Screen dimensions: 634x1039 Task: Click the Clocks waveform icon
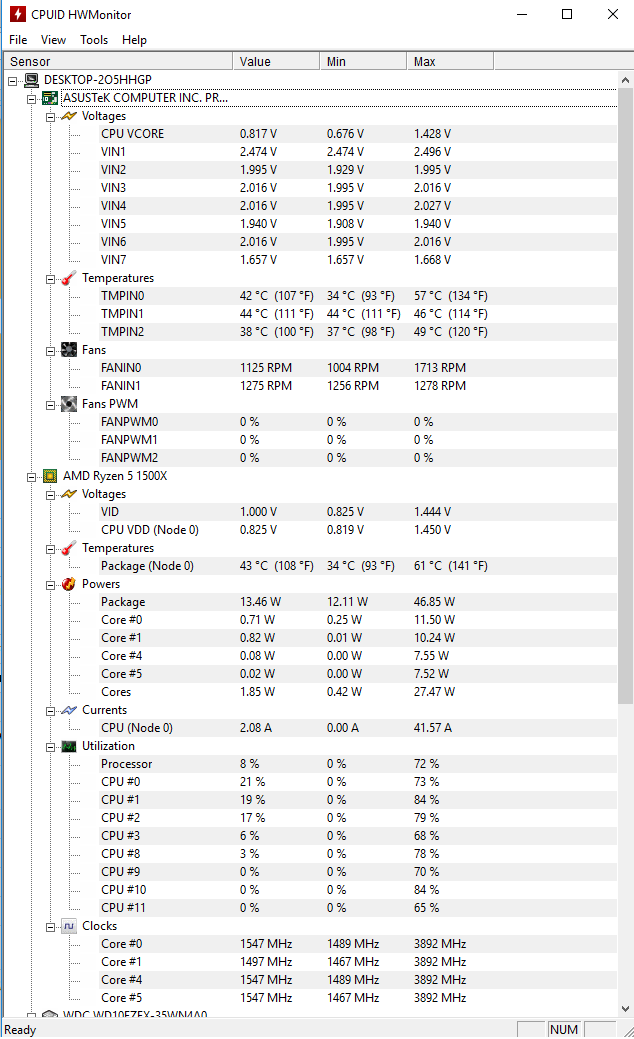pos(68,926)
